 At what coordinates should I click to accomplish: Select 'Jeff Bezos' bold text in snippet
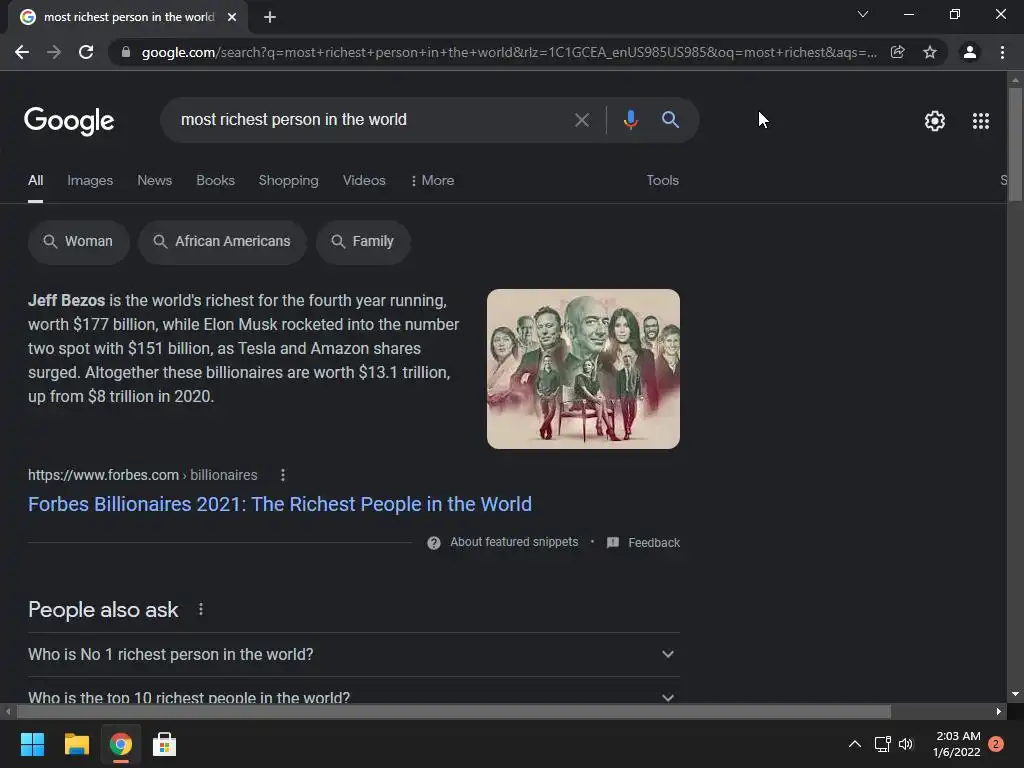coord(67,300)
